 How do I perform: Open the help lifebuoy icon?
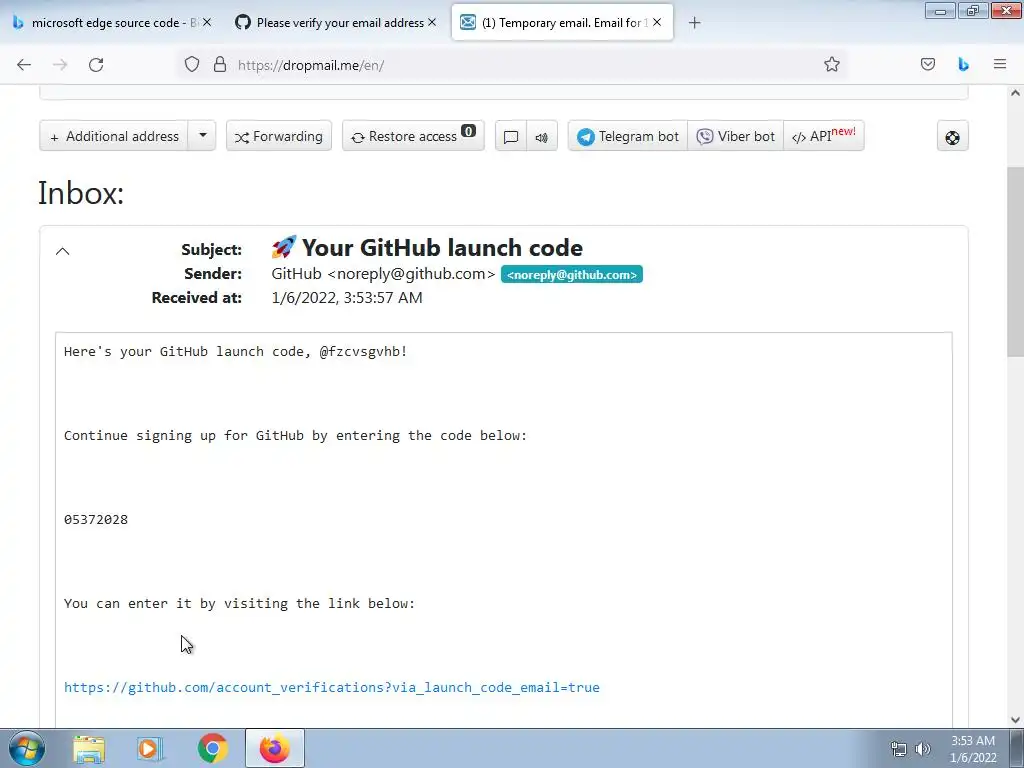(952, 136)
